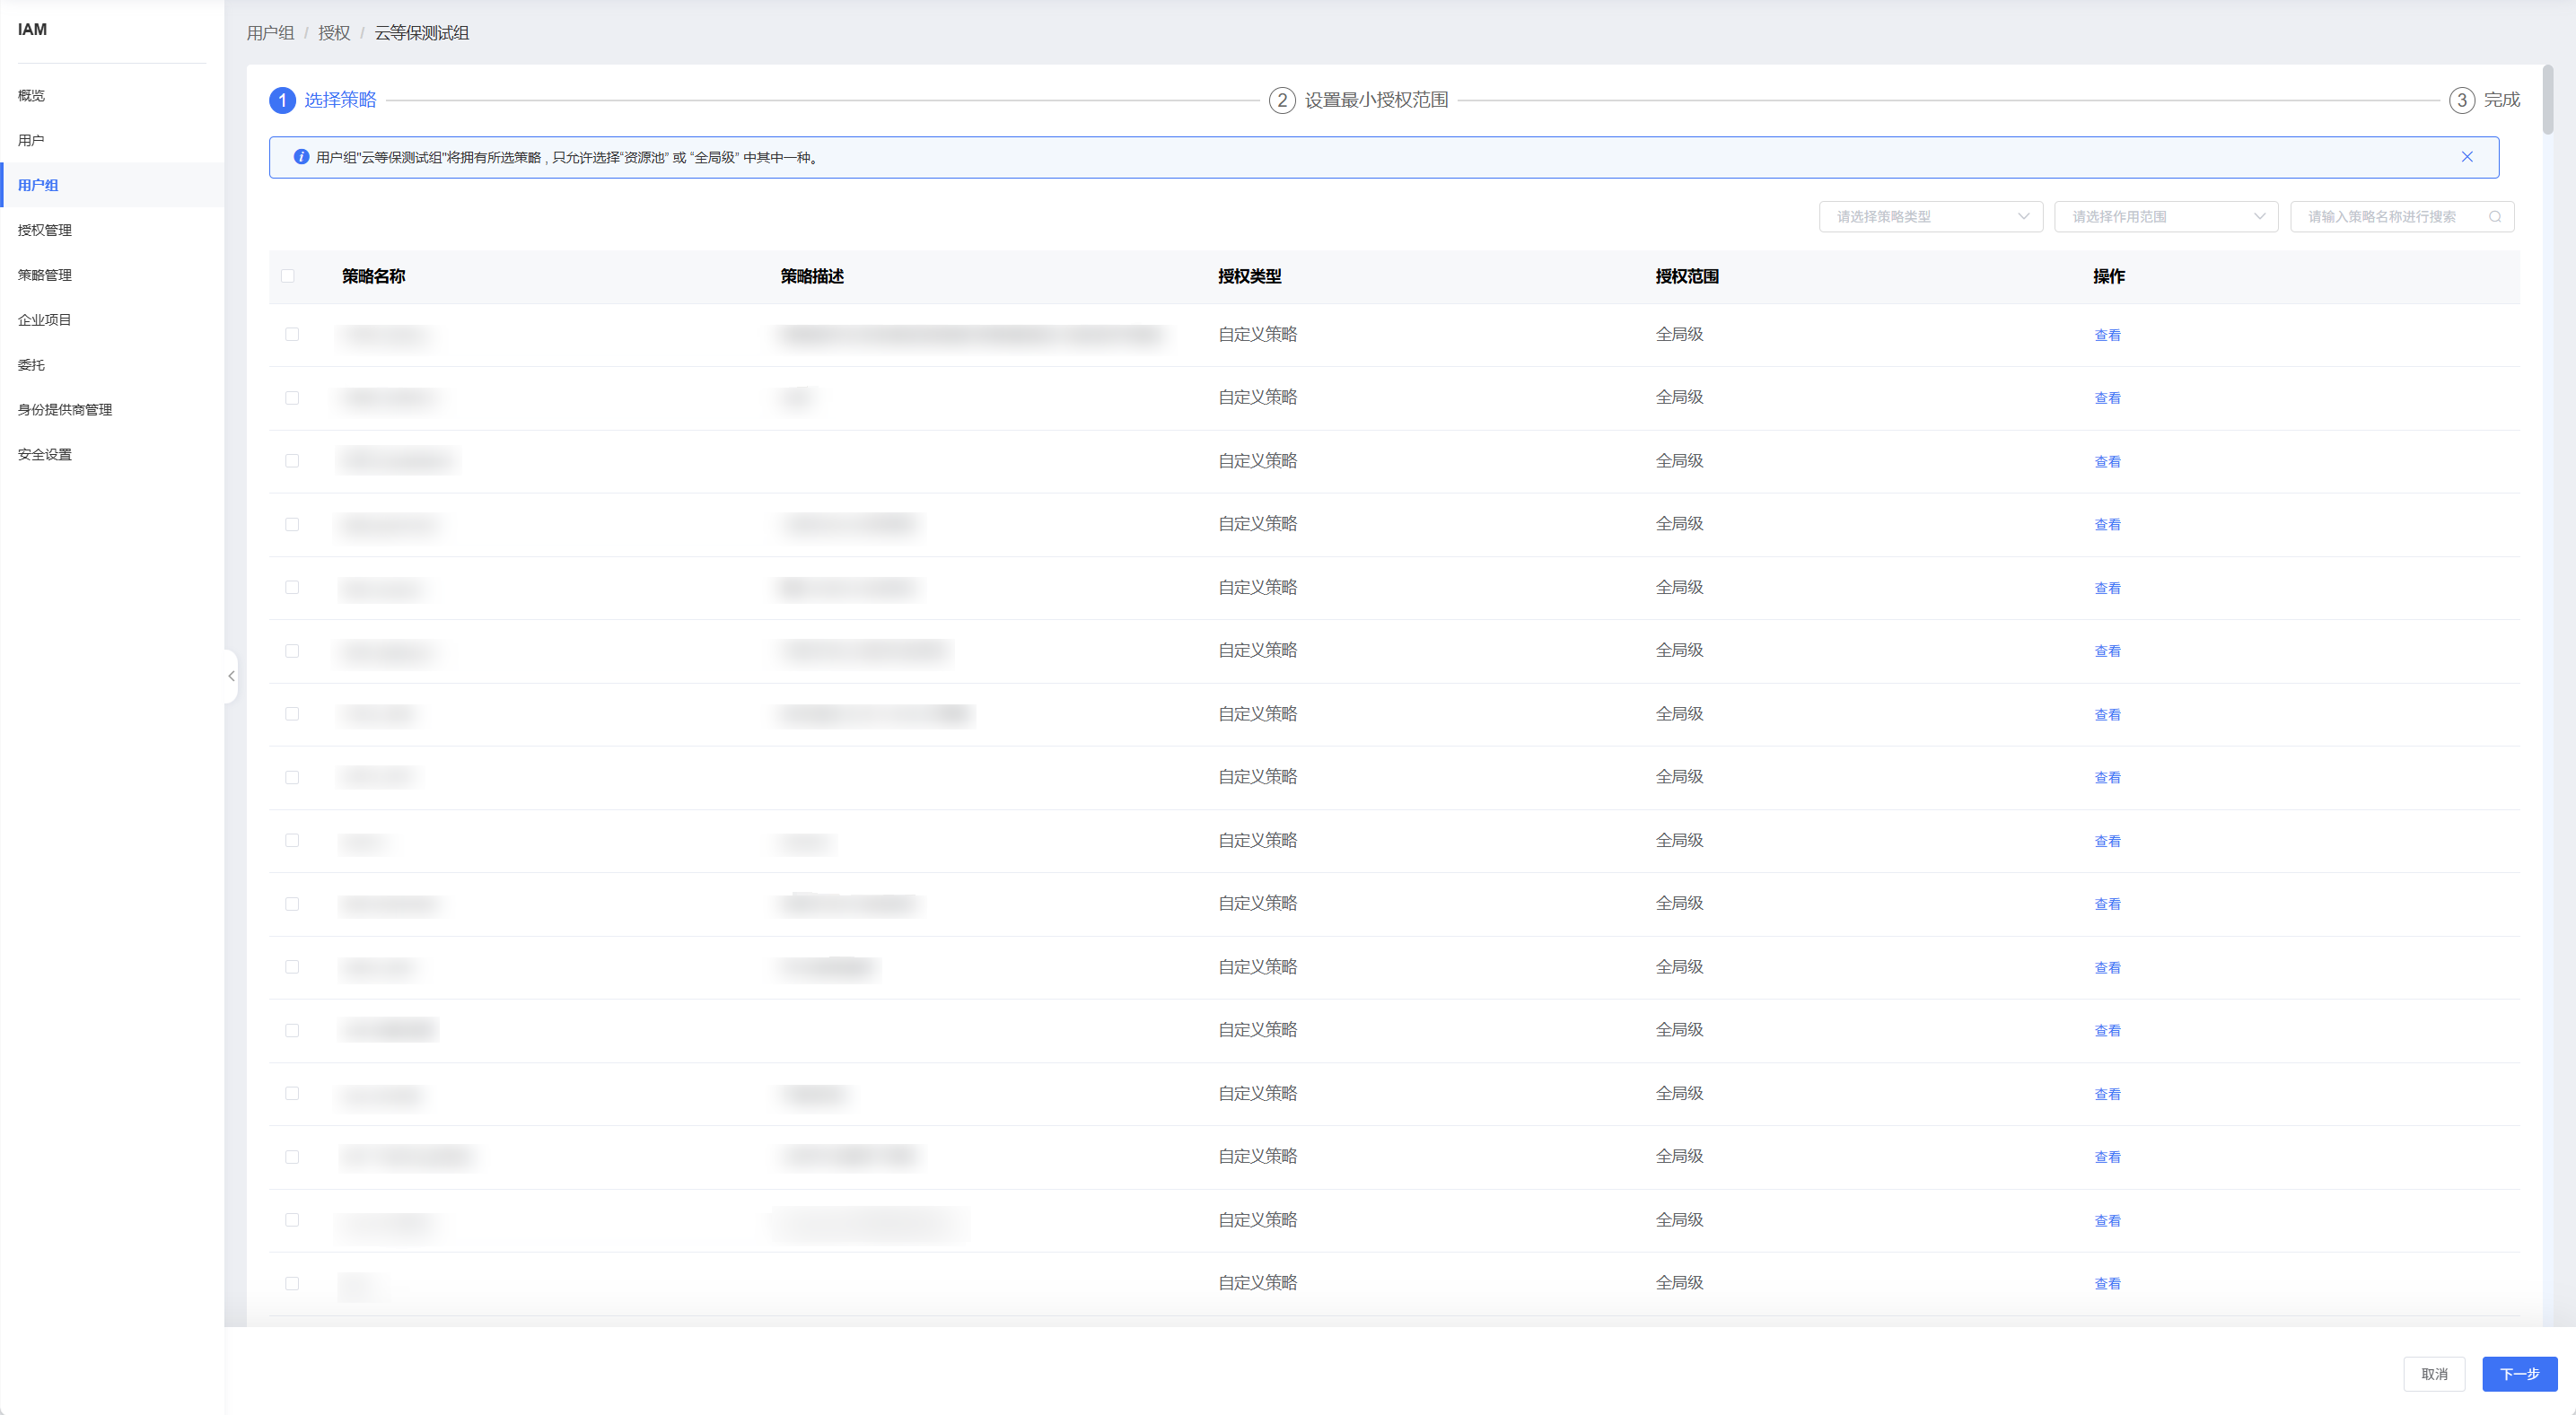Collapse the left sidebar with the arrow handle
Viewport: 2576px width, 1415px height.
coord(231,676)
